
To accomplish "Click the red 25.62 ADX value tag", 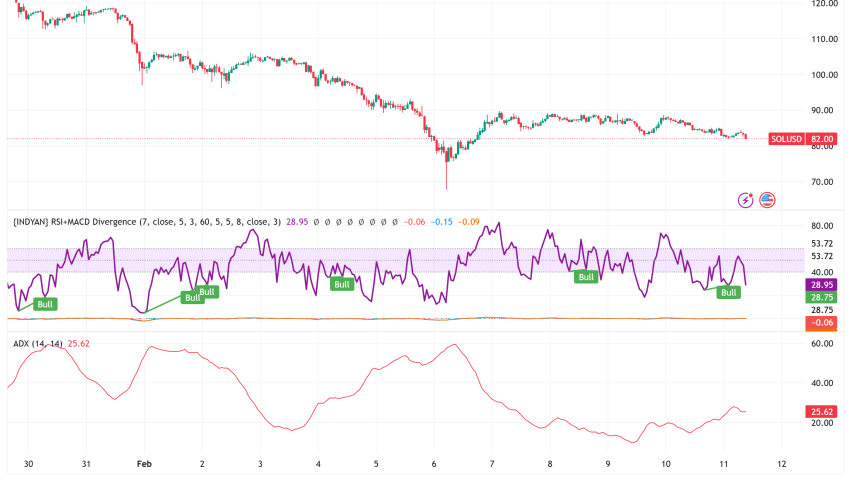I will pyautogui.click(x=823, y=411).
